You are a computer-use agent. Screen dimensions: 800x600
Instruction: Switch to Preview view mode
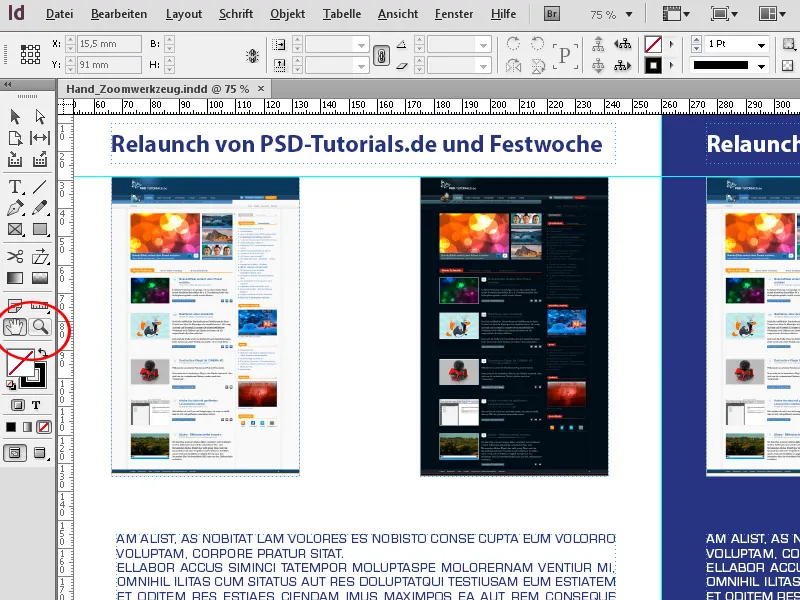click(40, 453)
